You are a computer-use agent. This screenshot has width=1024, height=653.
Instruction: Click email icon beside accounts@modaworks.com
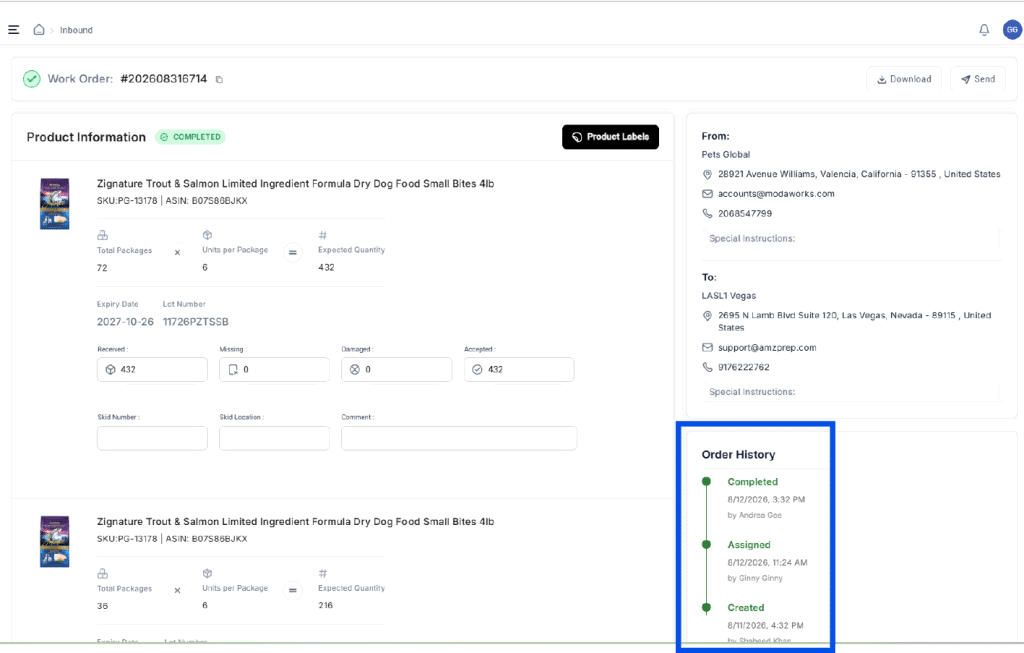(x=707, y=194)
